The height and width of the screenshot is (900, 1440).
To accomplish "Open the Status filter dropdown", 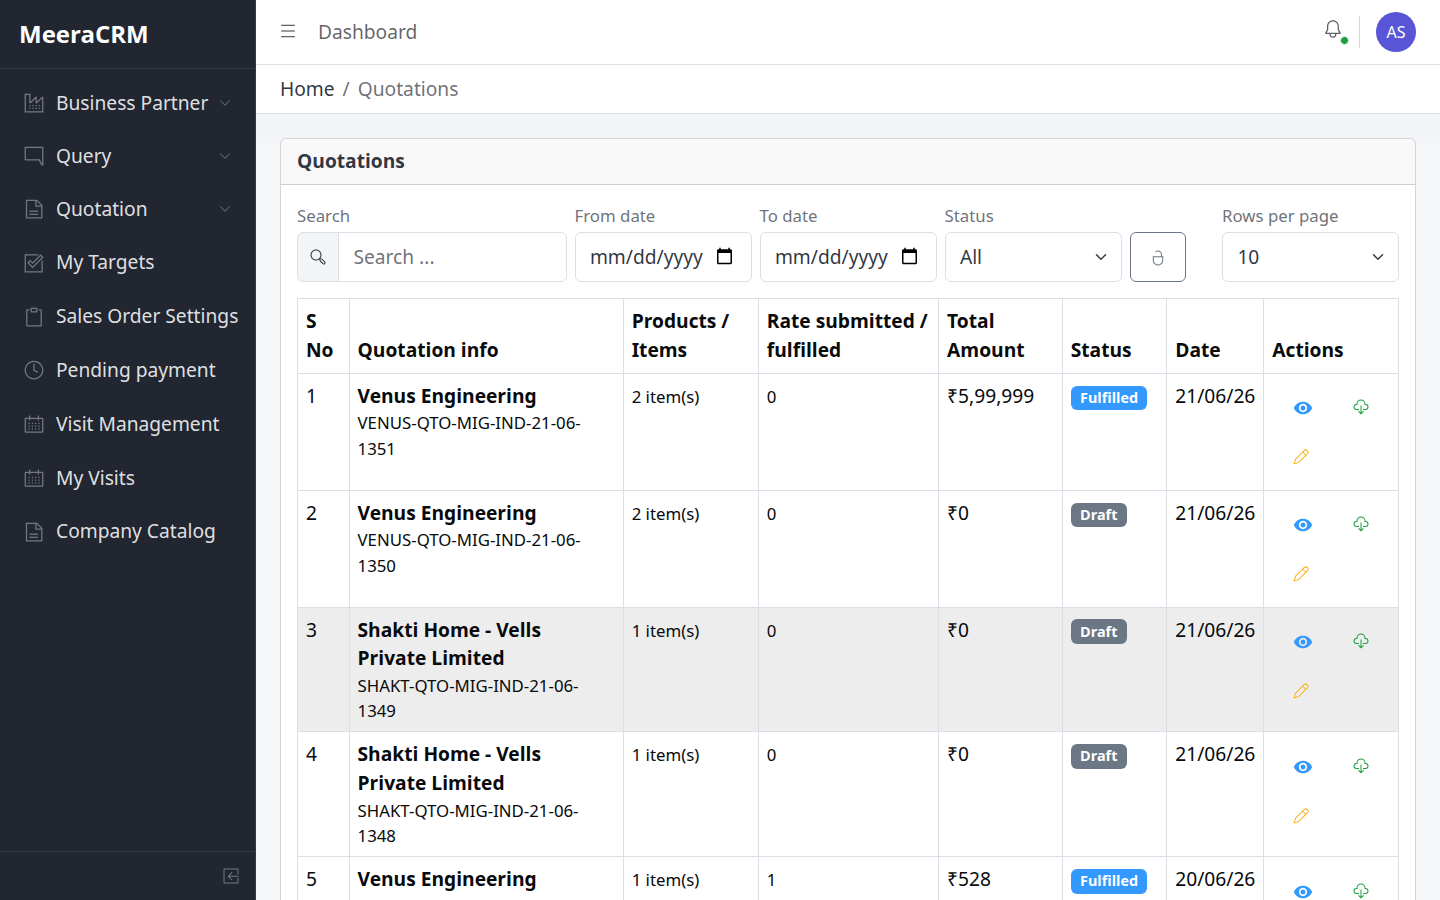I will (x=1033, y=257).
